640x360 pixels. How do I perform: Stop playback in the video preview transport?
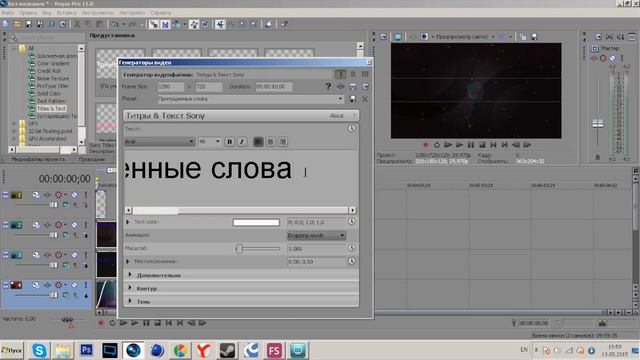pos(482,145)
